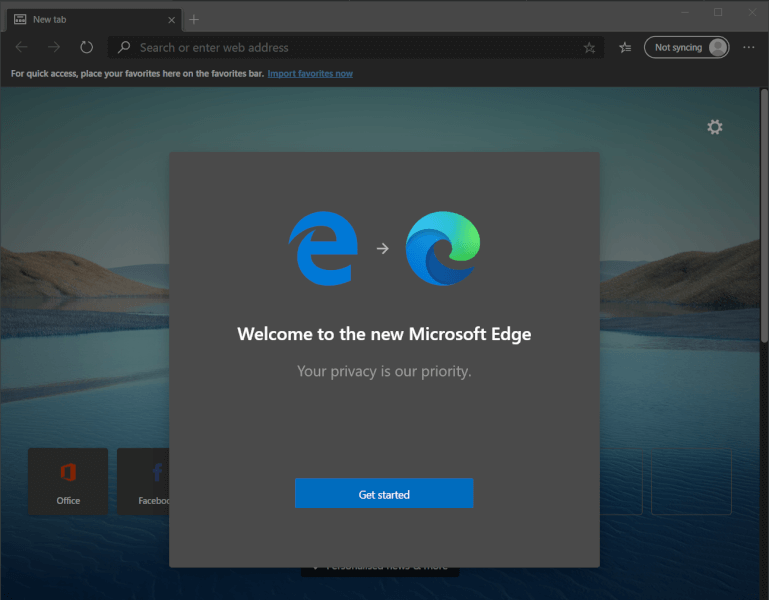Open the Not syncing profile button
The height and width of the screenshot is (600, 769).
click(x=686, y=48)
